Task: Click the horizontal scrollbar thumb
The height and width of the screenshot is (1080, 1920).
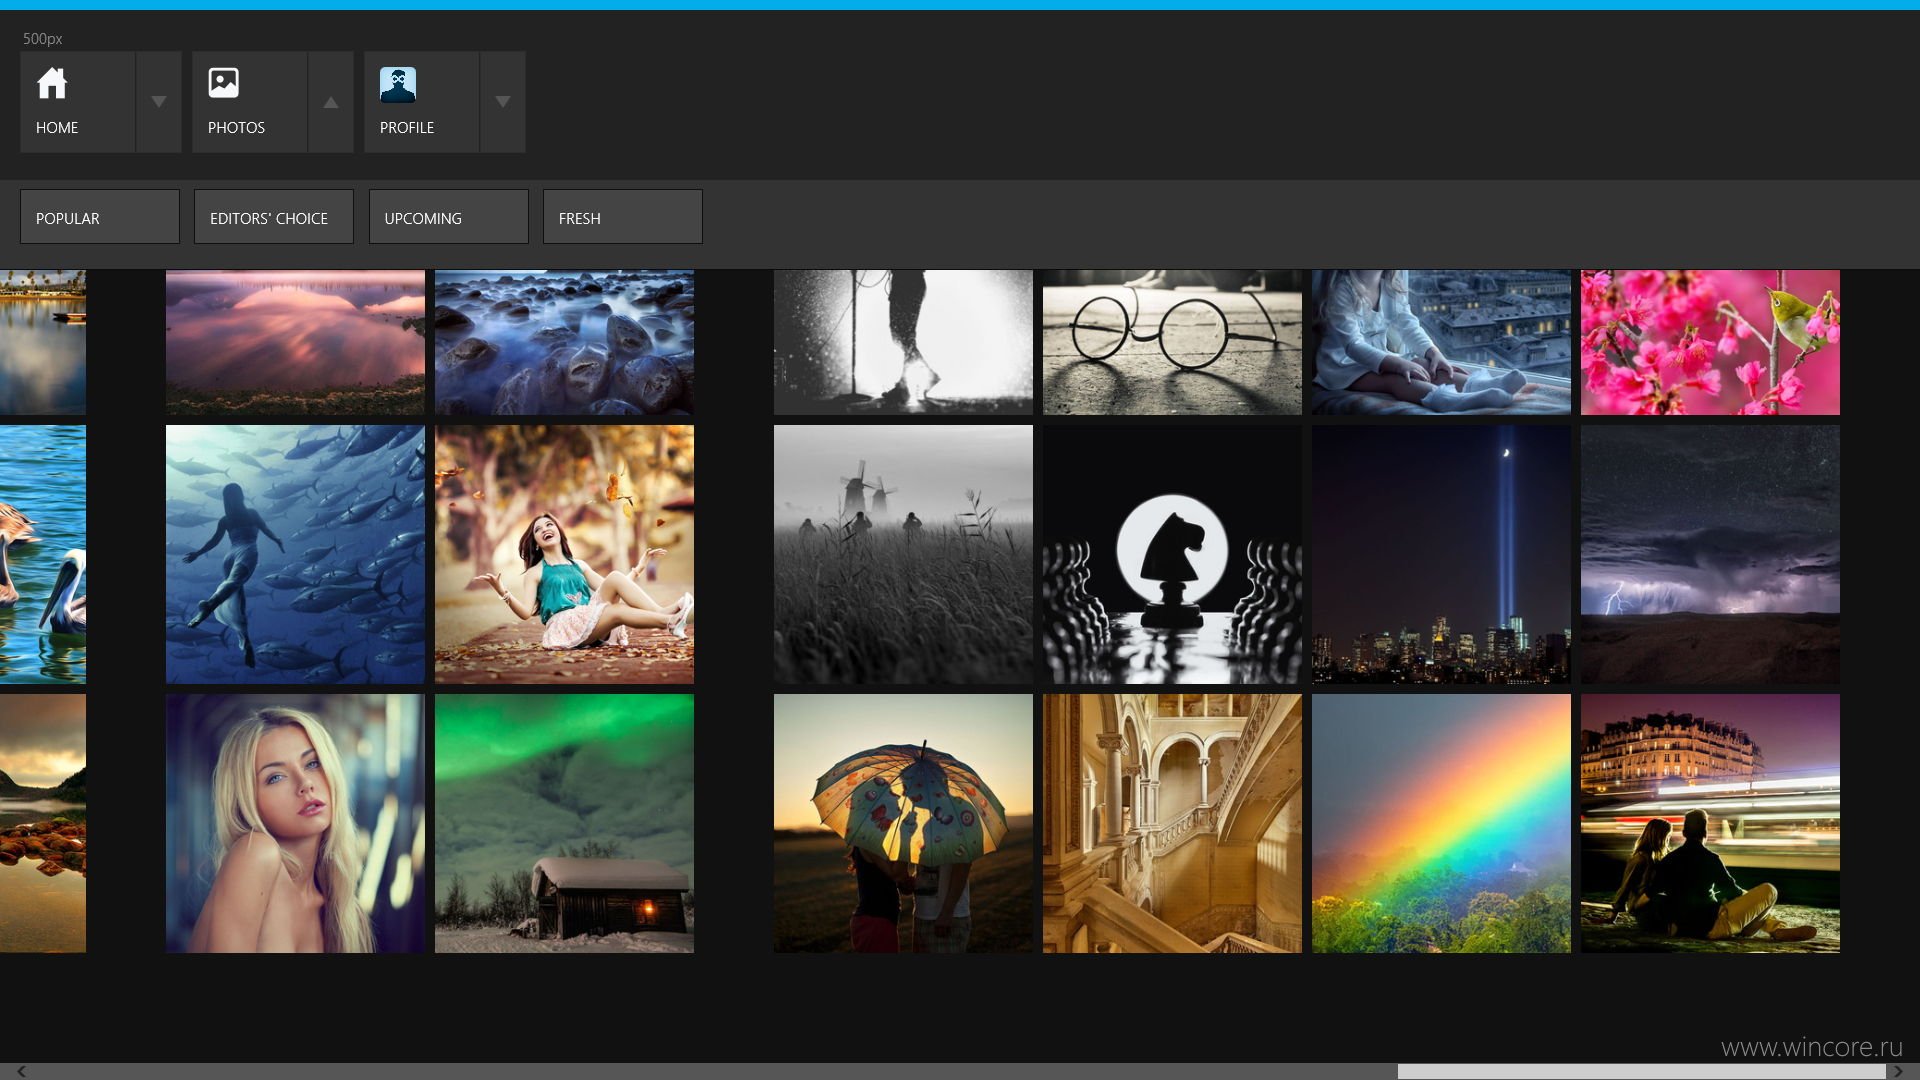Action: pos(1642,1071)
